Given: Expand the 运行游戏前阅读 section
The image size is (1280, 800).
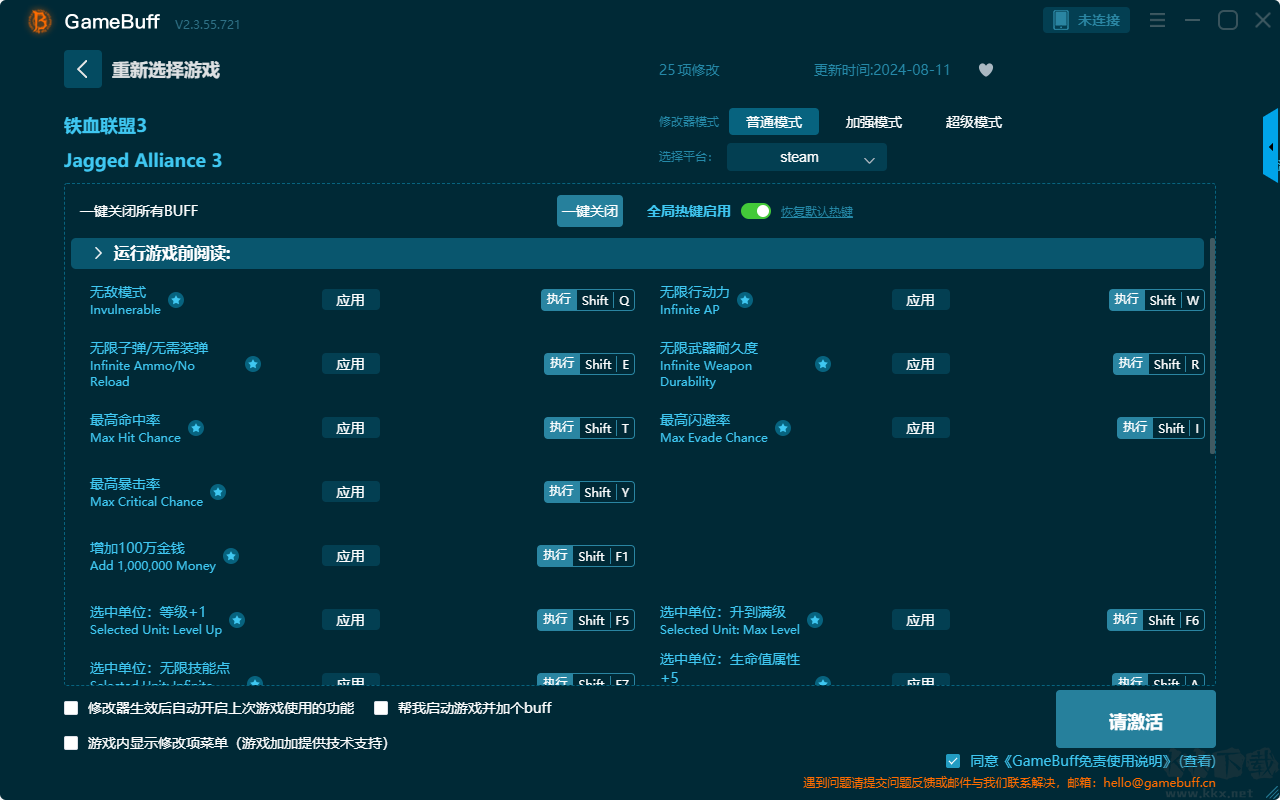Looking at the screenshot, I should [637, 254].
